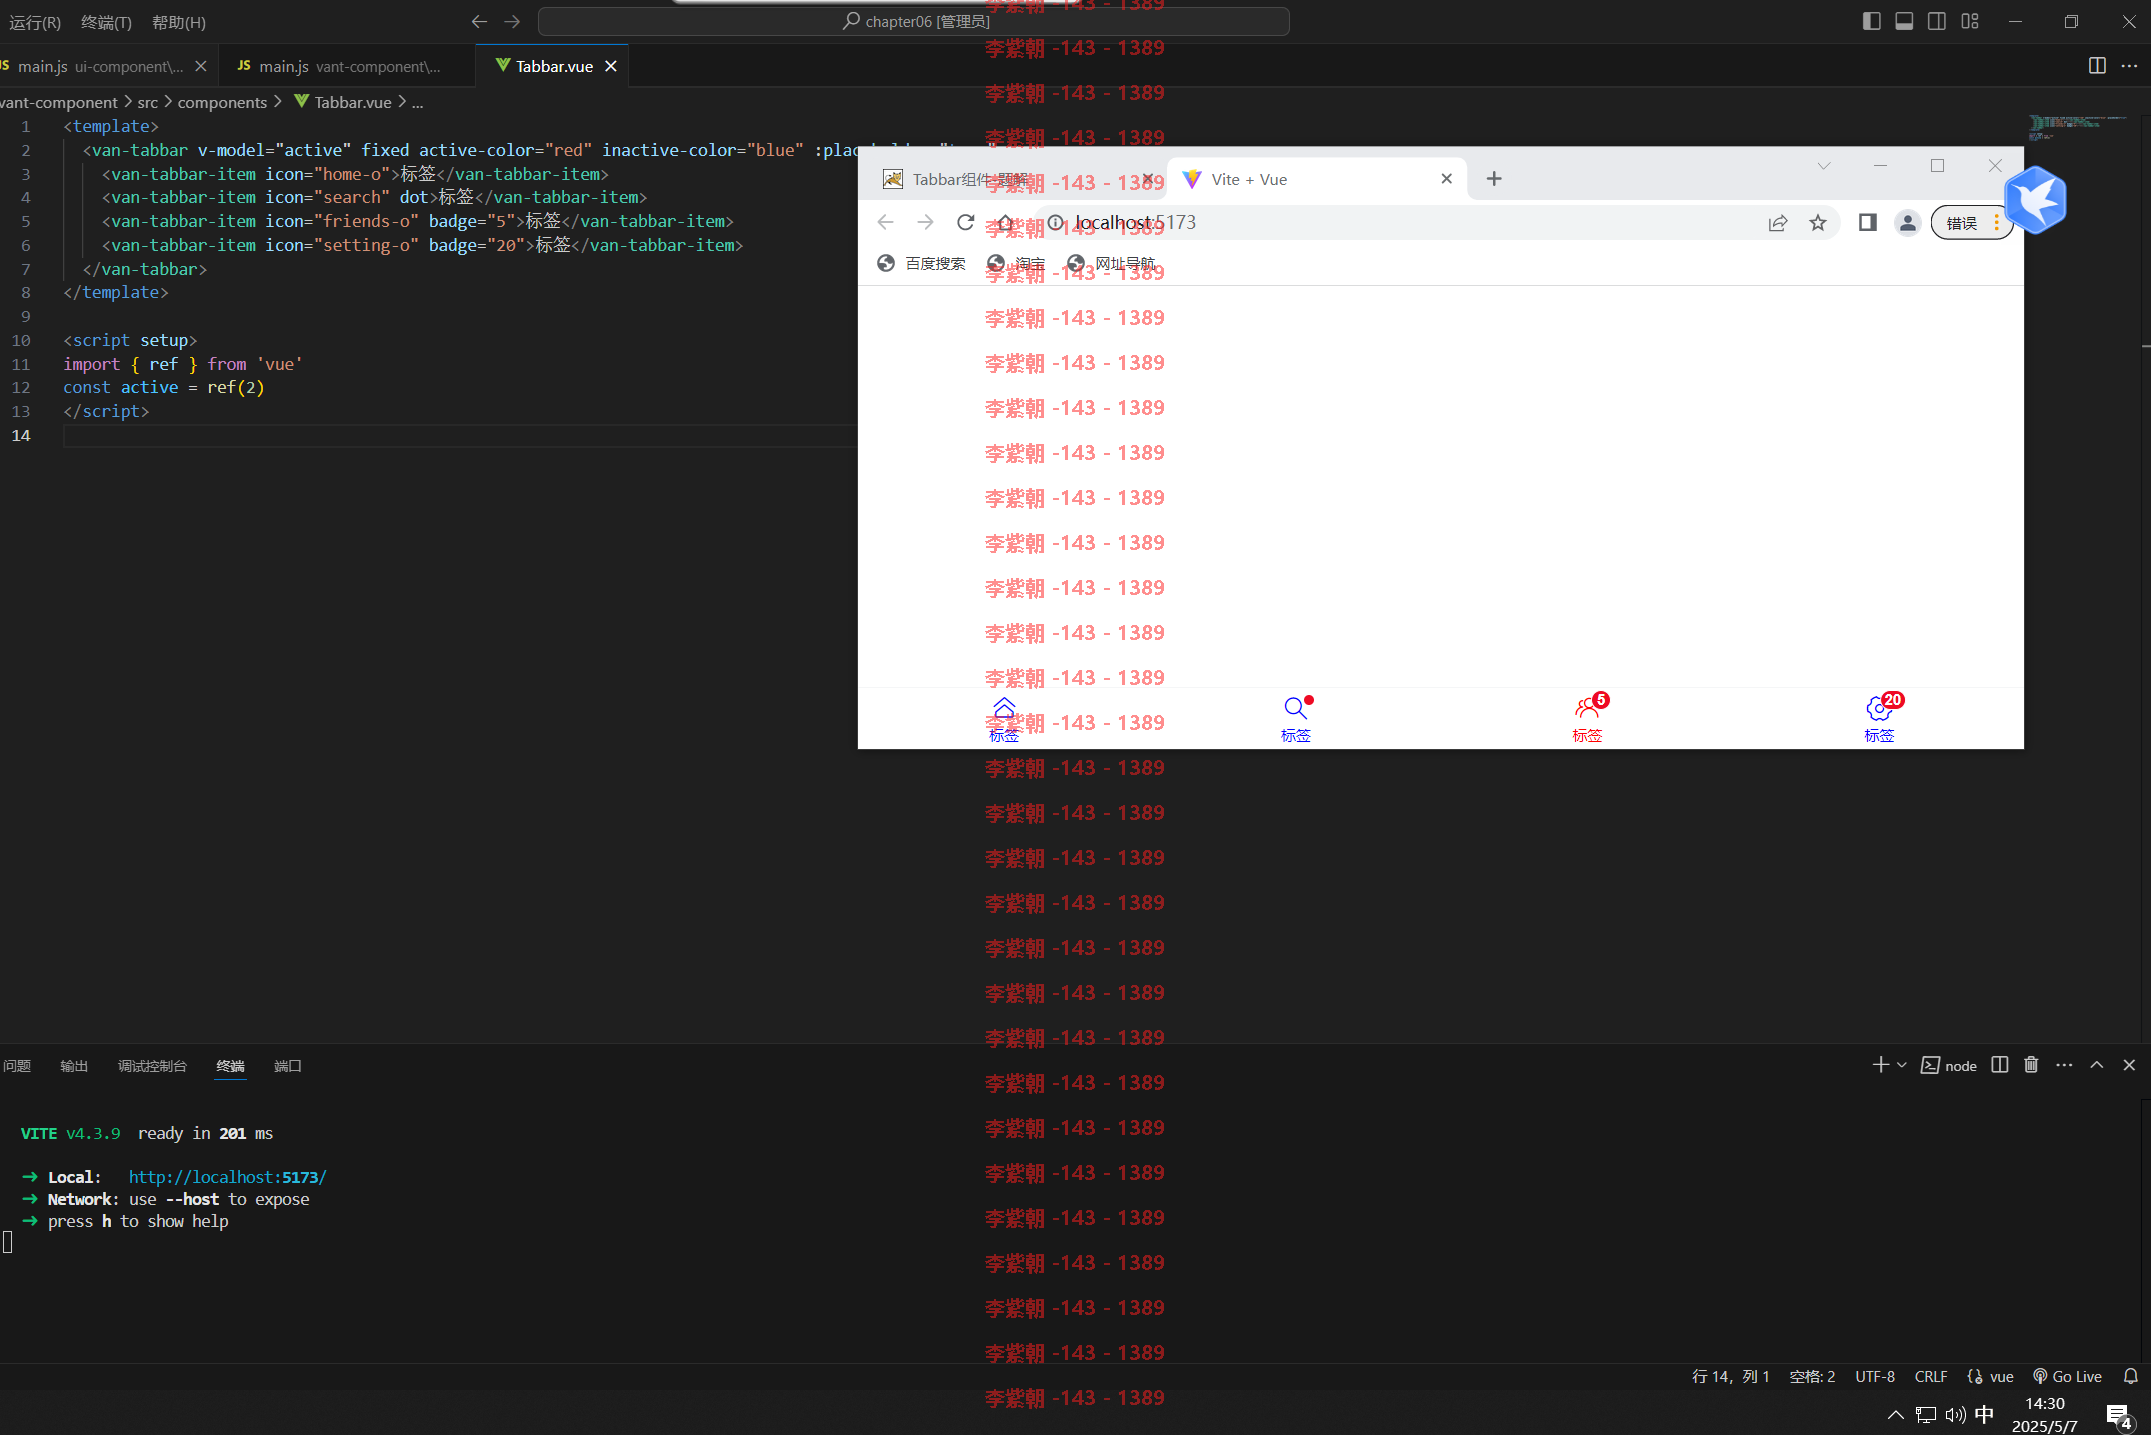This screenshot has width=2151, height=1435.
Task: Open notifications bell in status bar
Action: coord(2130,1377)
